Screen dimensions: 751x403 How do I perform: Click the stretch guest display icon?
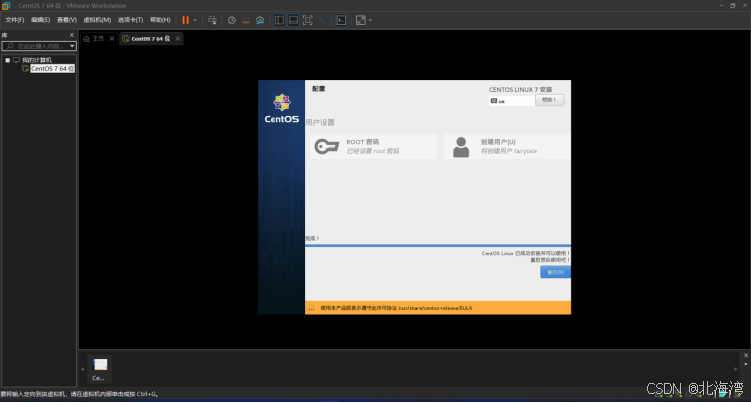click(361, 20)
